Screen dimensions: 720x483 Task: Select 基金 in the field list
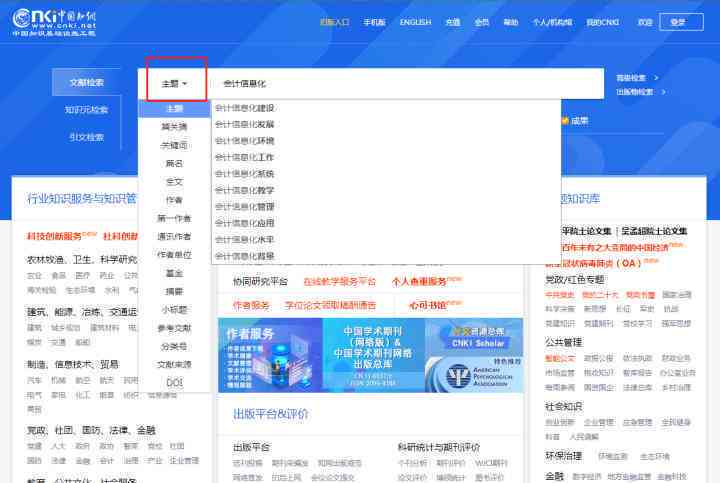pyautogui.click(x=174, y=273)
